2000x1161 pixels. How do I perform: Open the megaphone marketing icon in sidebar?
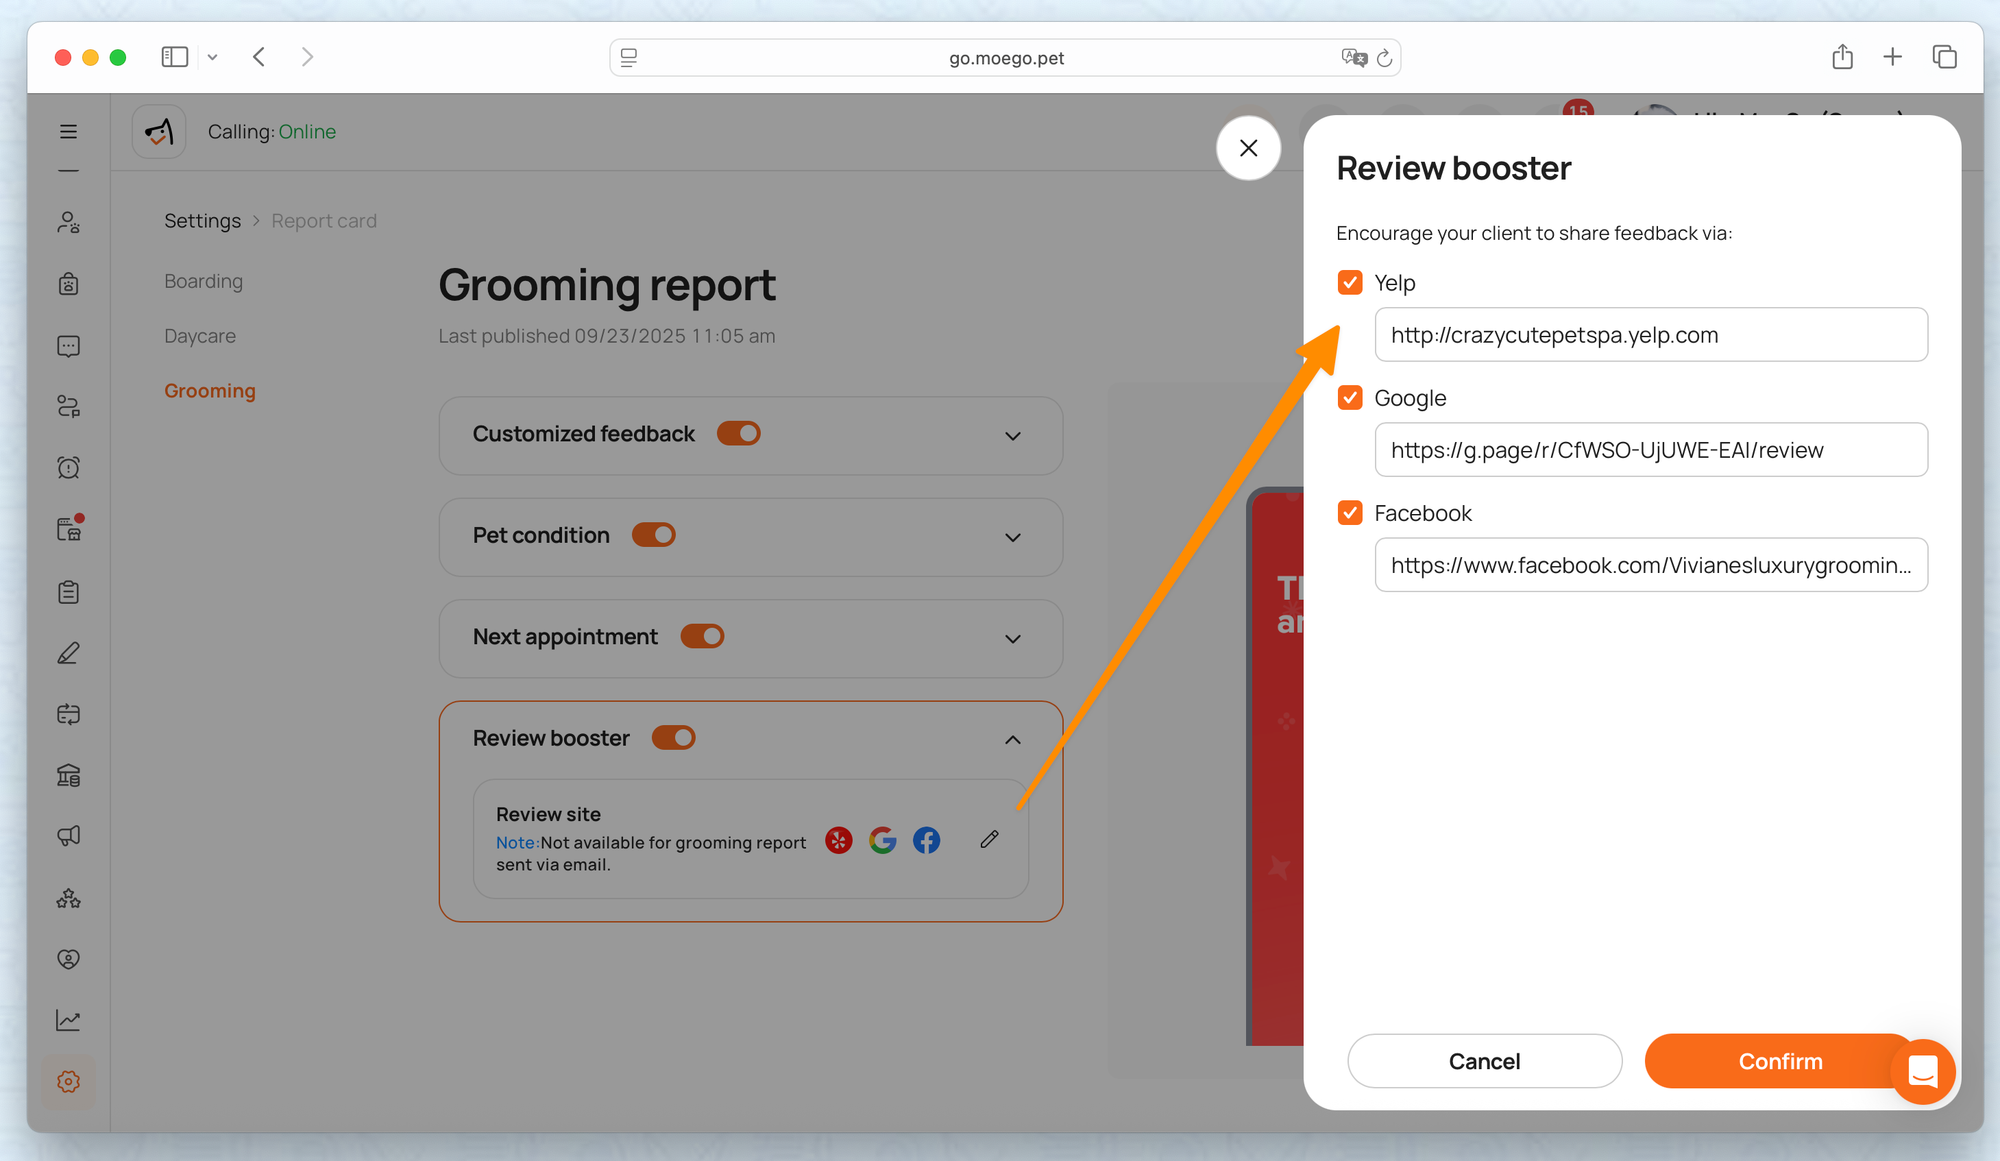tap(68, 836)
